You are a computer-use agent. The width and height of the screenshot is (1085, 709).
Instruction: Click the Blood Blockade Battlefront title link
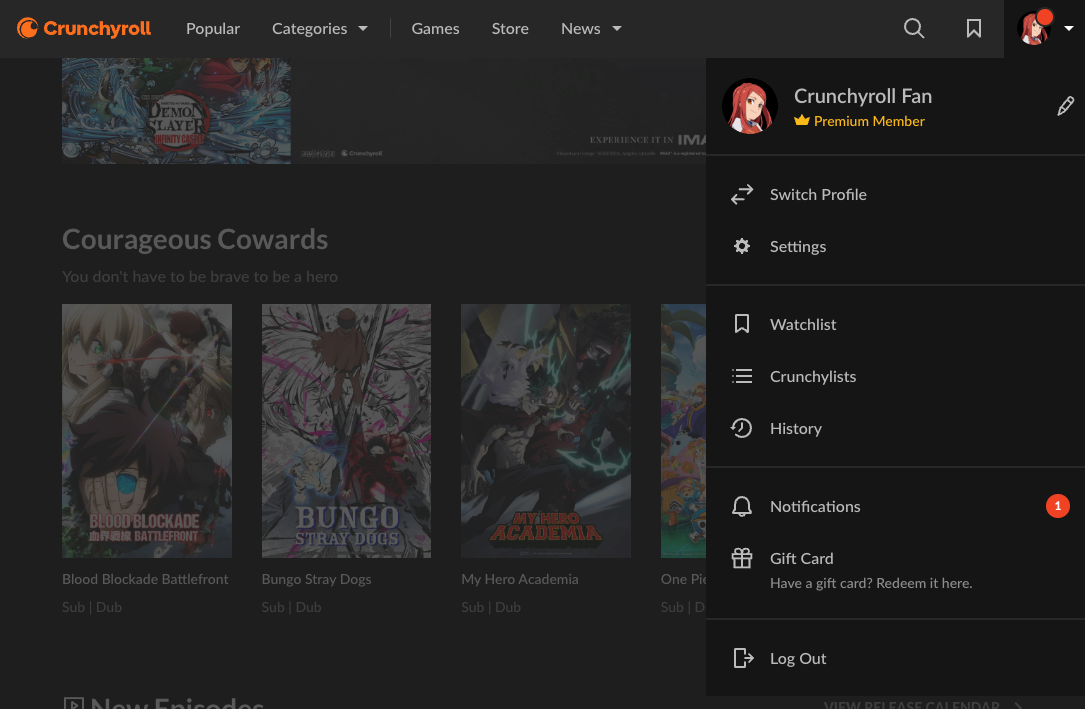145,579
